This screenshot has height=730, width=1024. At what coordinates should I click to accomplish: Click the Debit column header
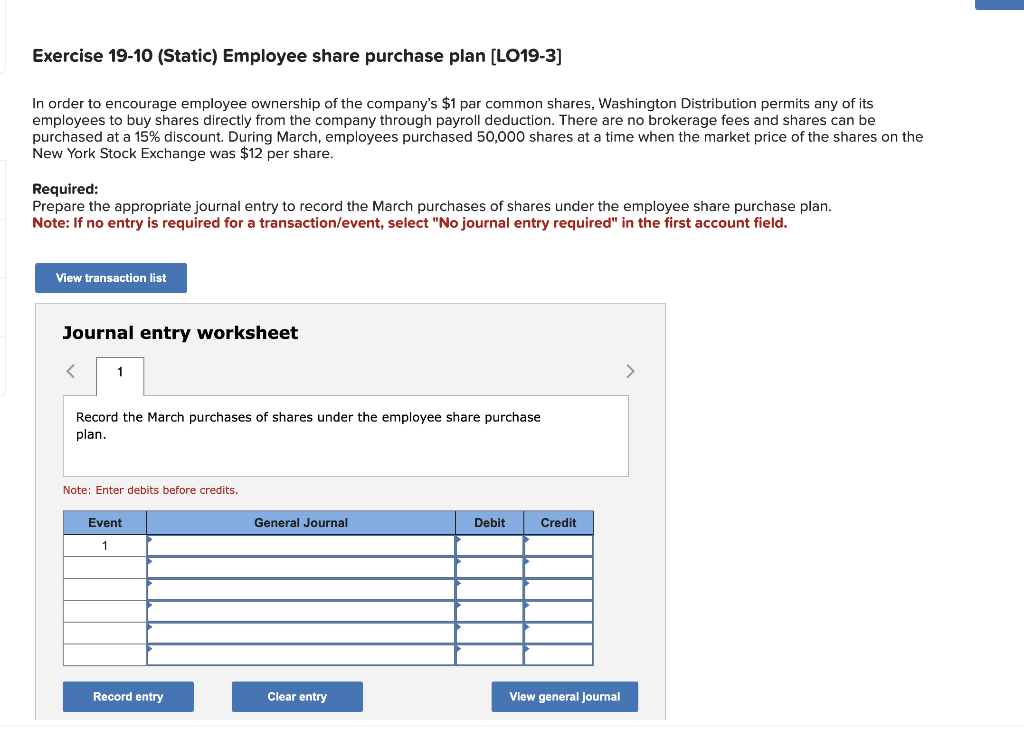coord(489,522)
